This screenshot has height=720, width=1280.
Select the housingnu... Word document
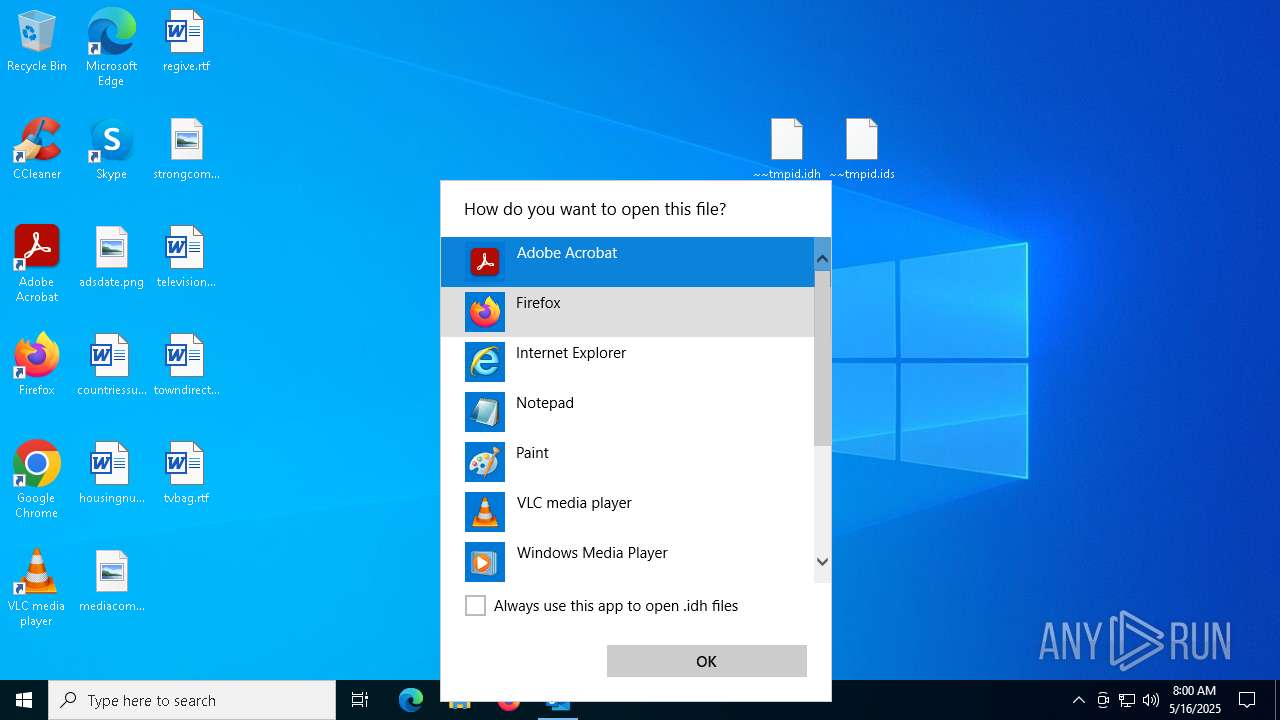[111, 474]
